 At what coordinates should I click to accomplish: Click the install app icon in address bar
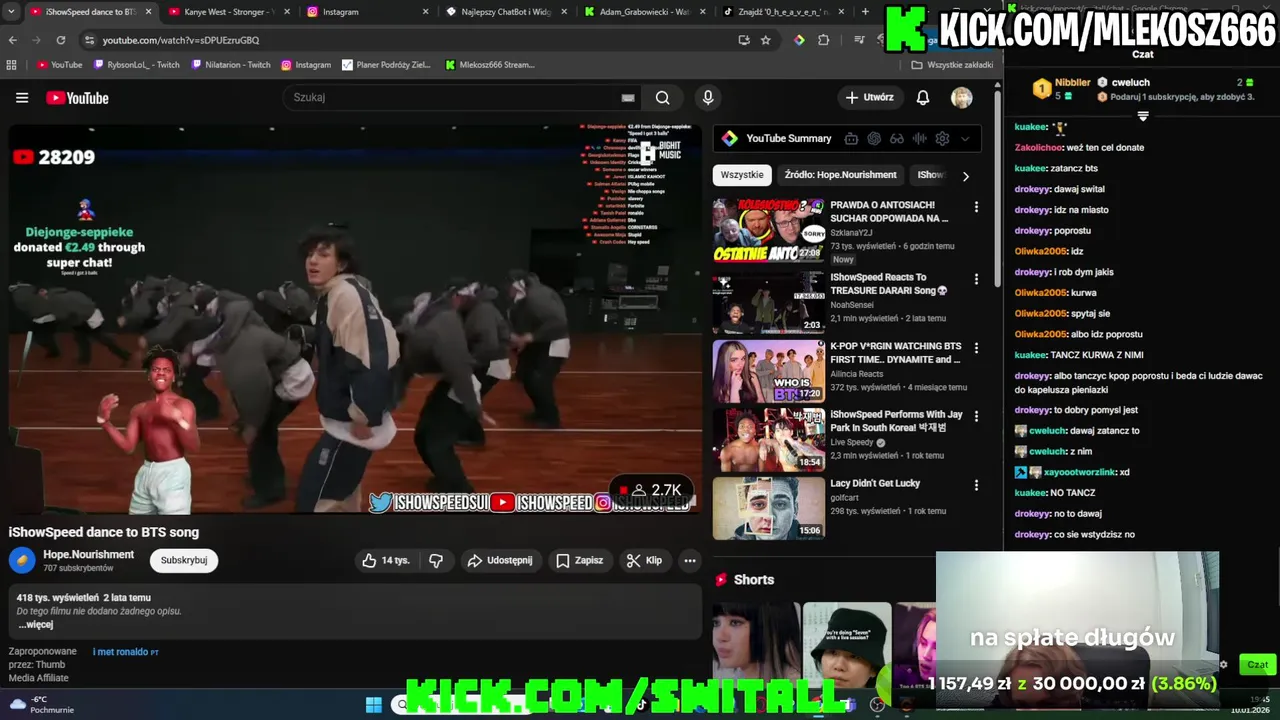click(744, 40)
